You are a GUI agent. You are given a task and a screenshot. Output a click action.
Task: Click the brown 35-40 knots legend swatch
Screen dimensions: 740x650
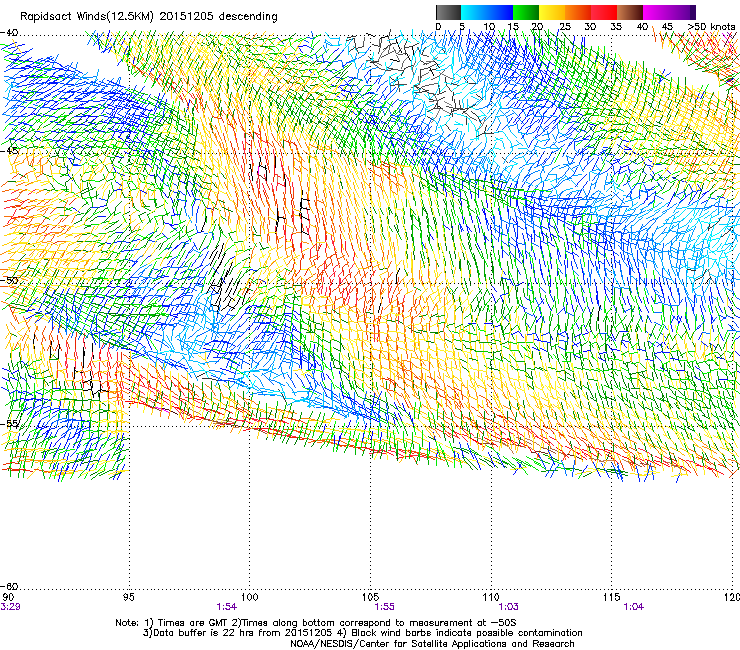630,12
